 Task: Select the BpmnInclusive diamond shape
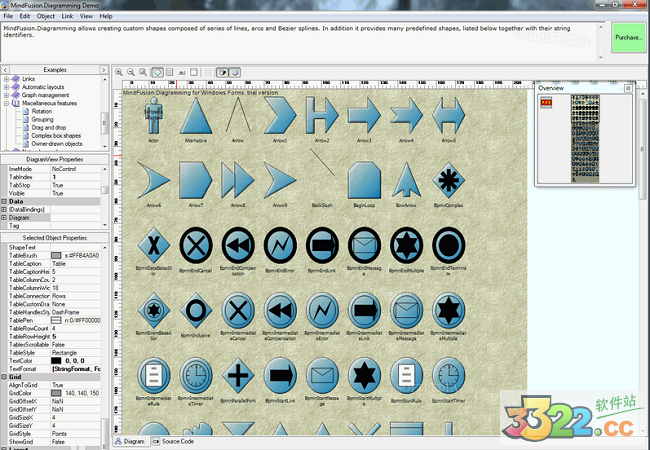click(x=196, y=310)
